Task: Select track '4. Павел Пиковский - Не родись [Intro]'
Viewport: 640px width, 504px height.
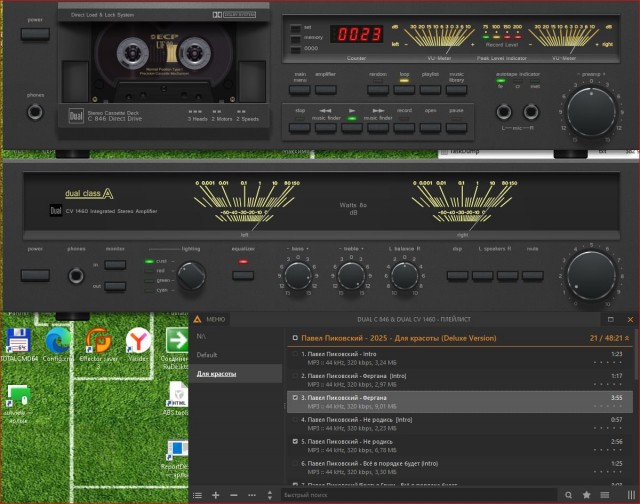Action: (x=460, y=424)
